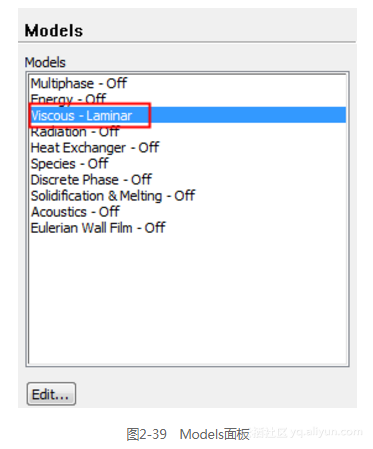Image resolution: width=373 pixels, height=449 pixels.
Task: Click the Models panel title heading
Action: click(54, 31)
